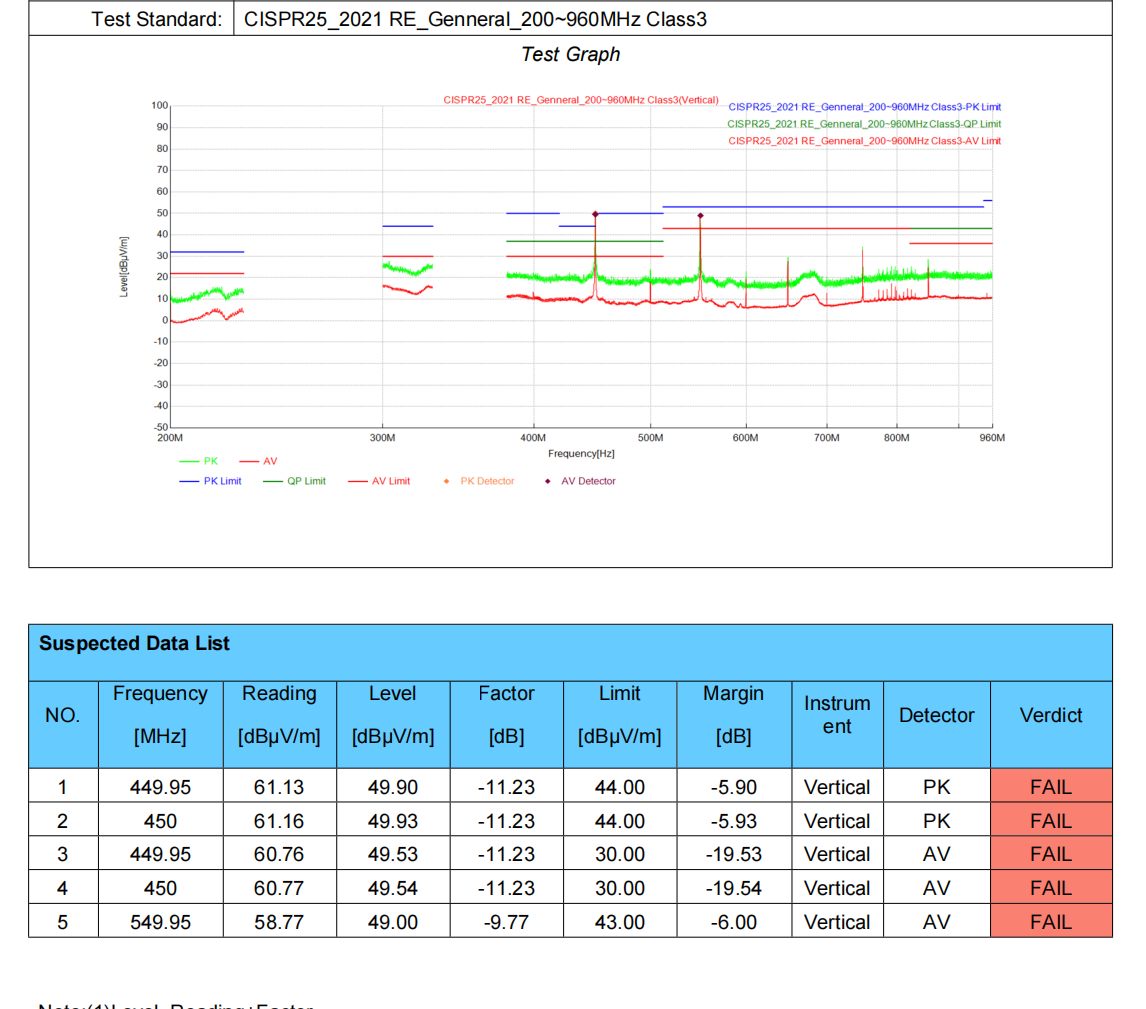Select the AV detector marker at 450 MHz peak

pyautogui.click(x=595, y=214)
